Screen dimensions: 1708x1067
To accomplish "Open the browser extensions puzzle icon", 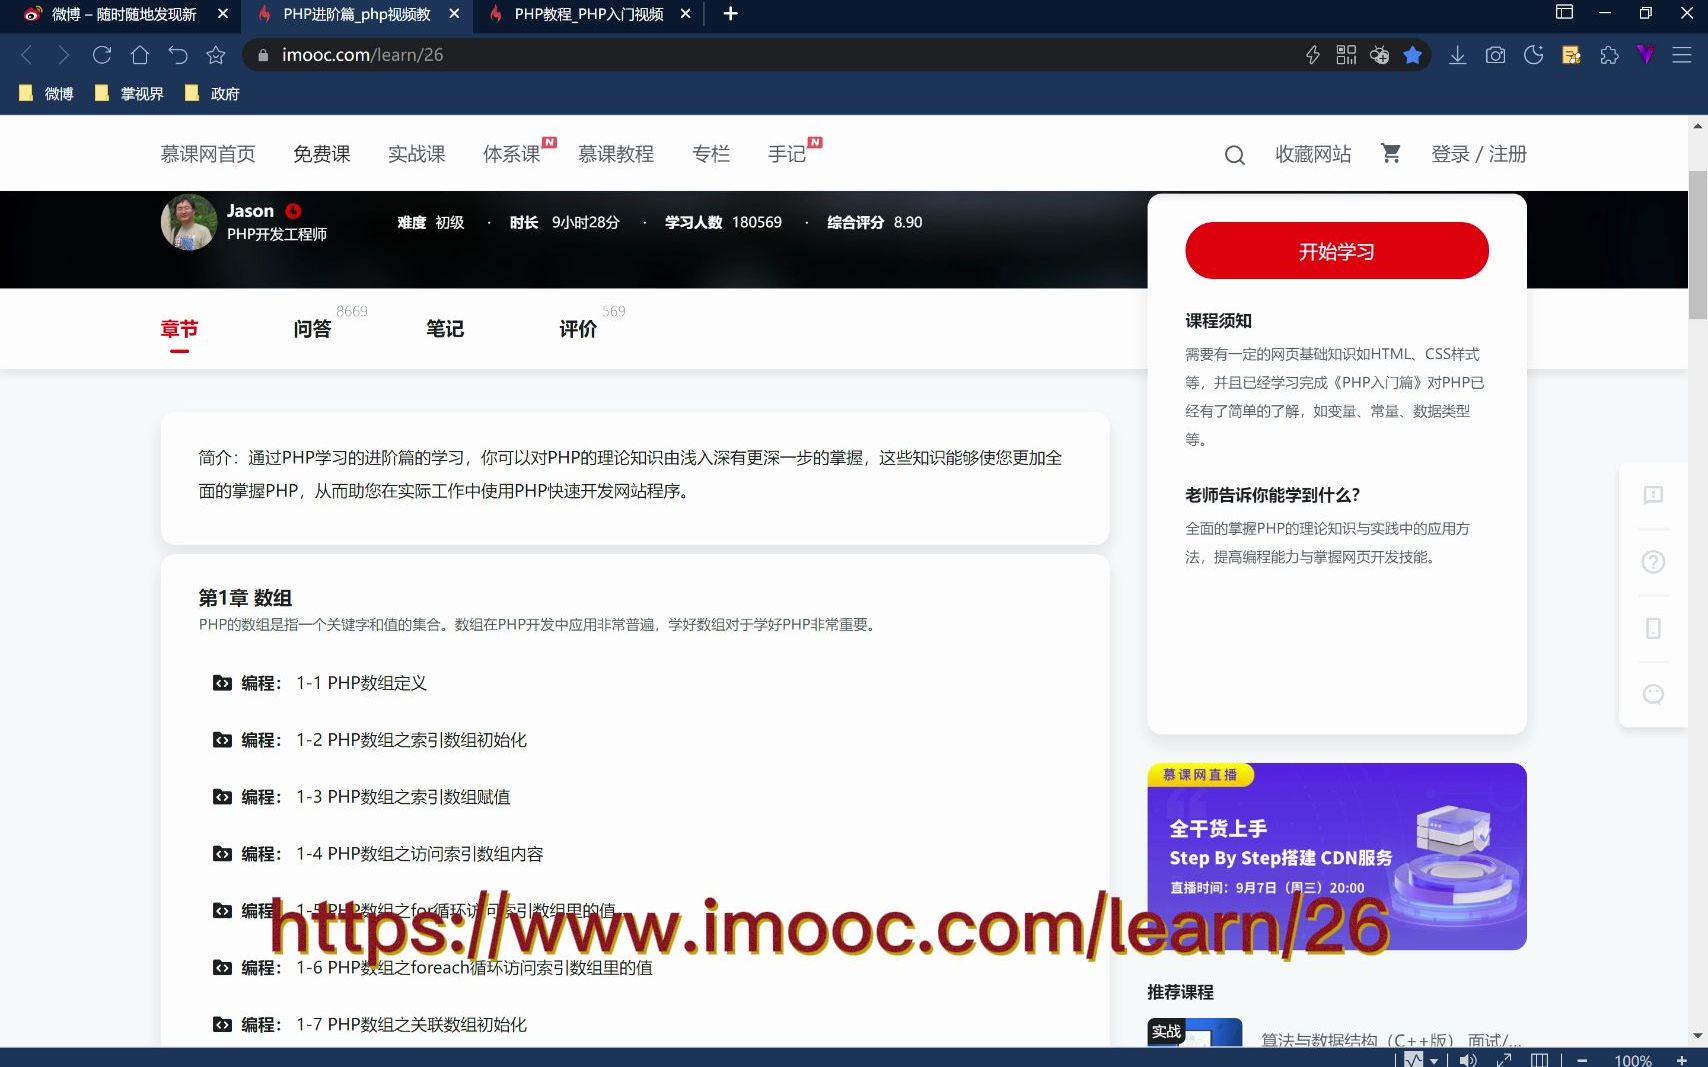I will click(1608, 55).
